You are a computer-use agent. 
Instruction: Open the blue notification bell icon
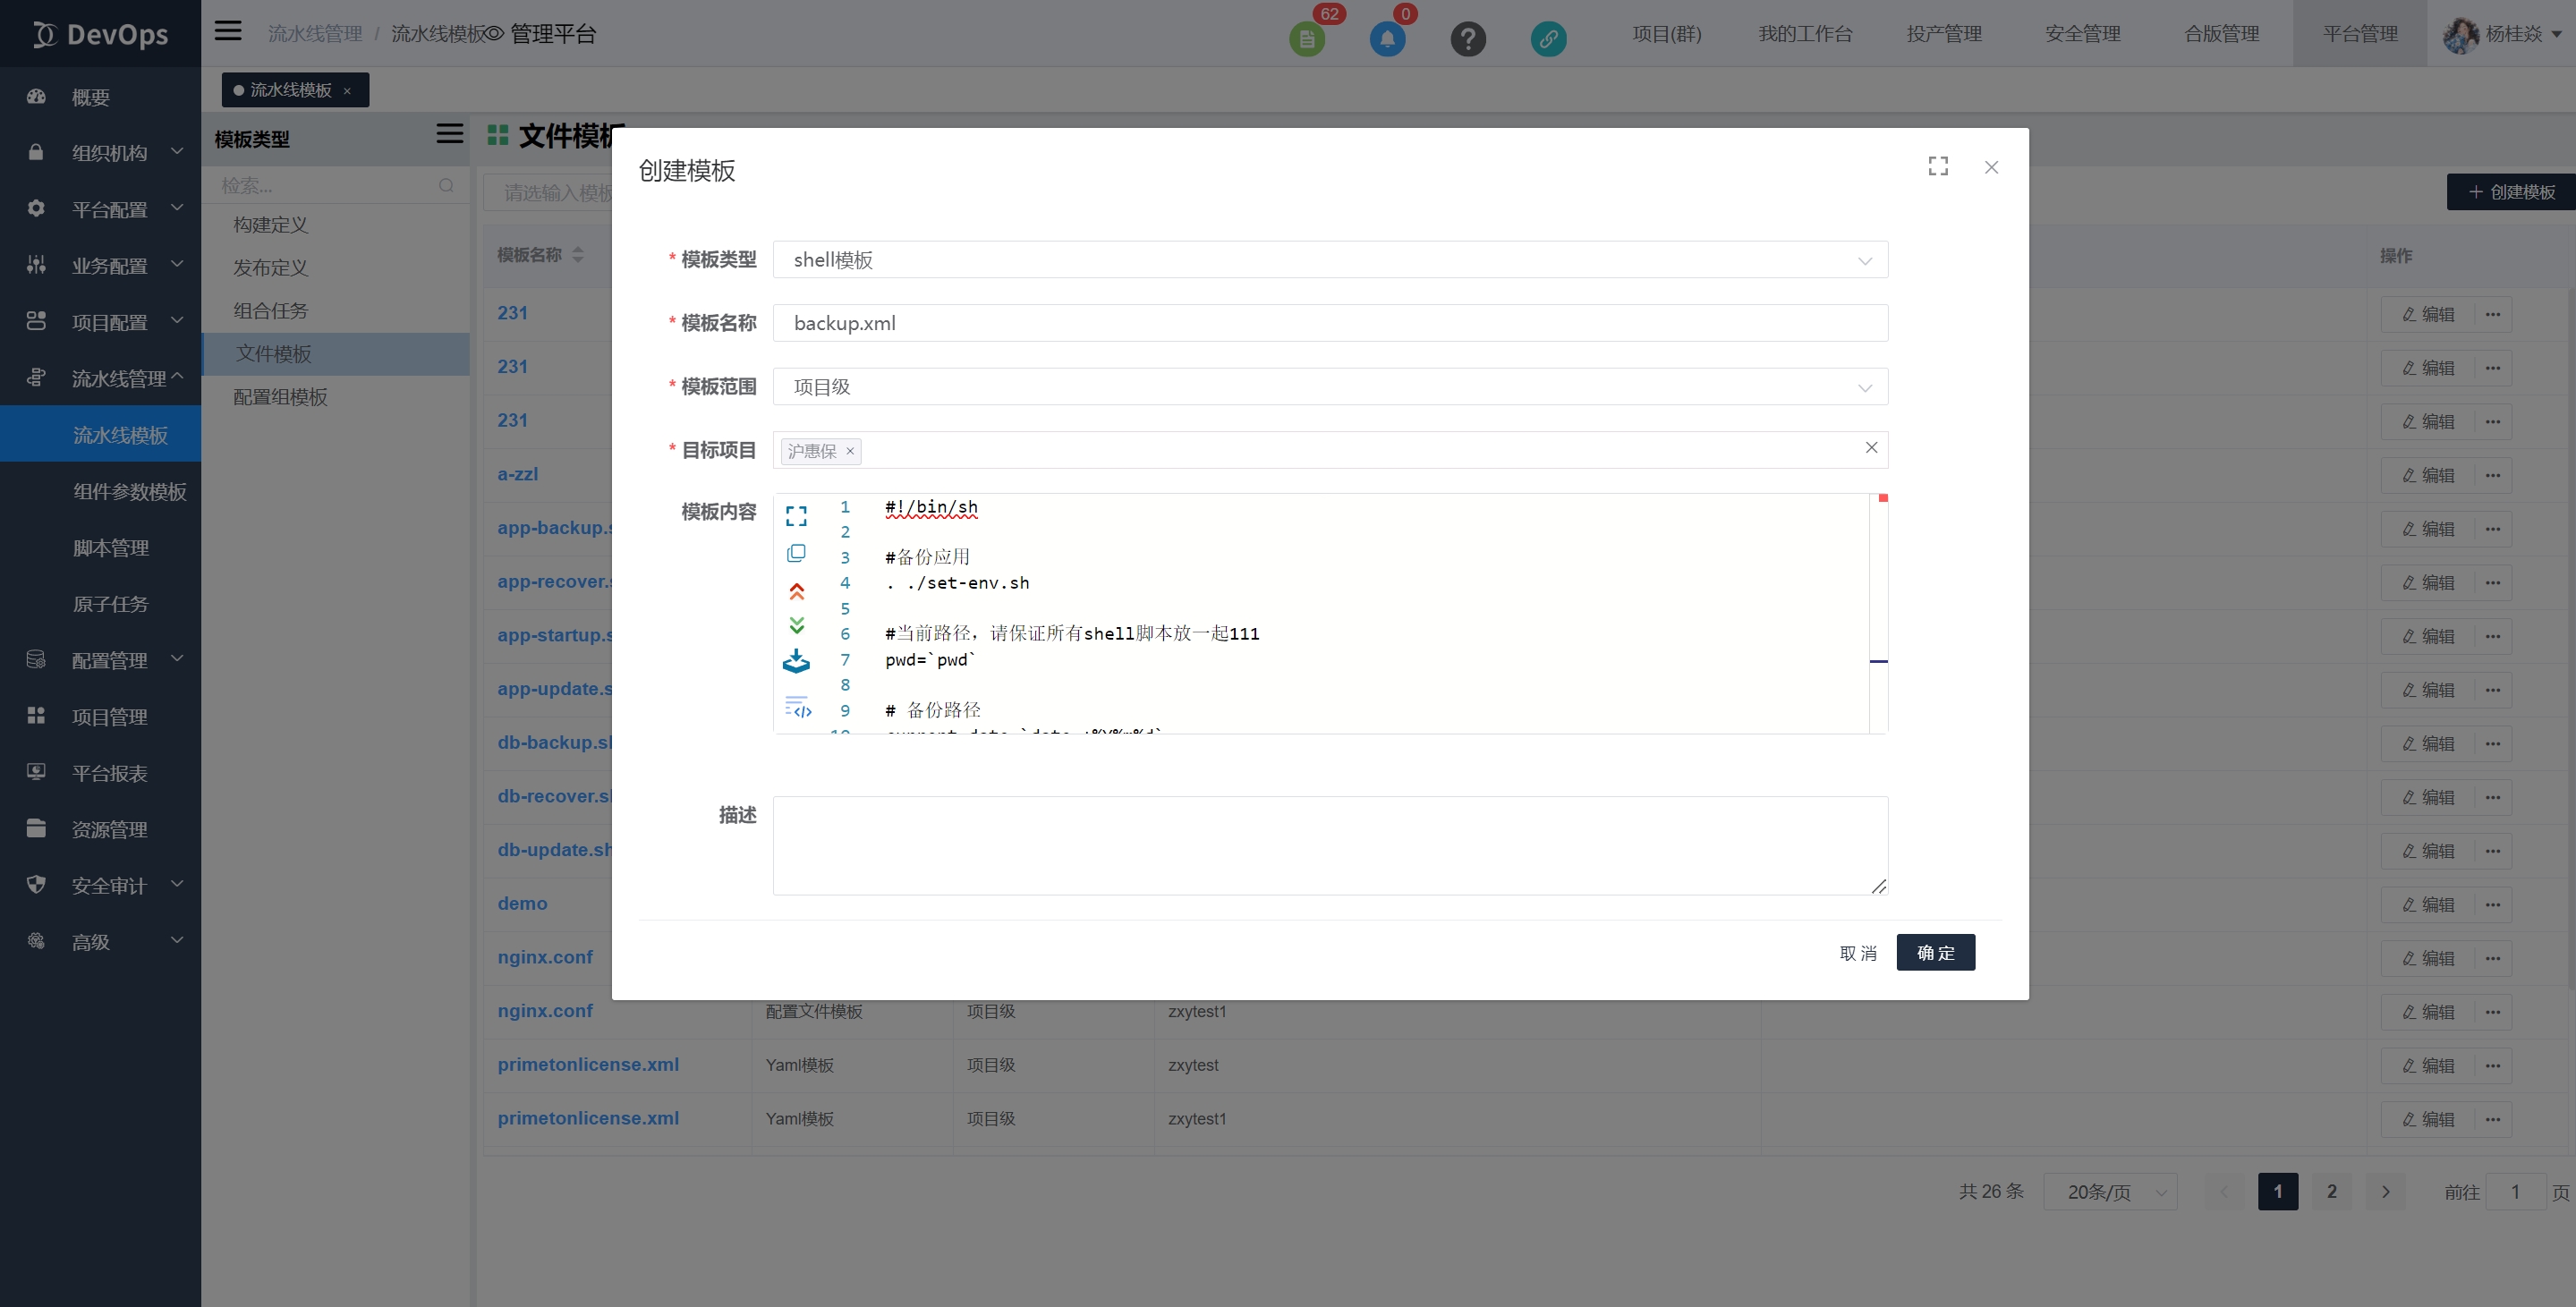coord(1387,39)
